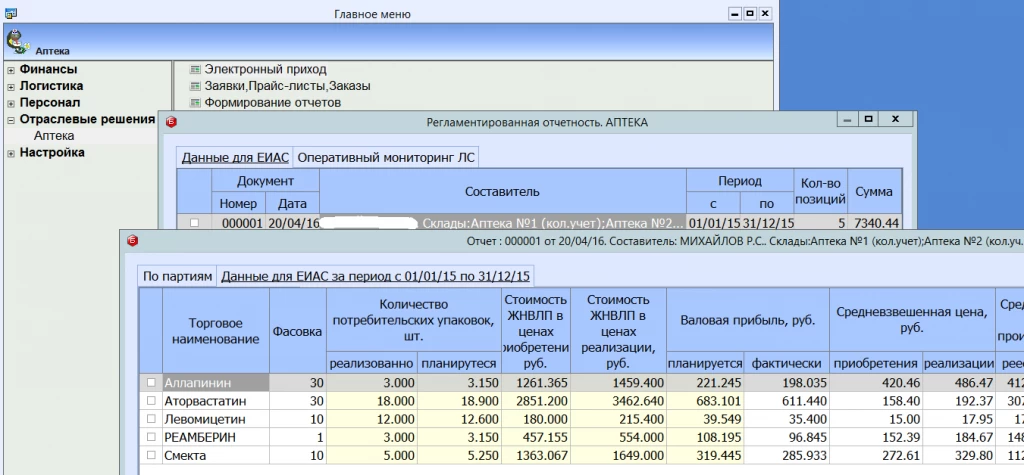
Task: Expand the Персонал tree node
Action: tap(10, 104)
